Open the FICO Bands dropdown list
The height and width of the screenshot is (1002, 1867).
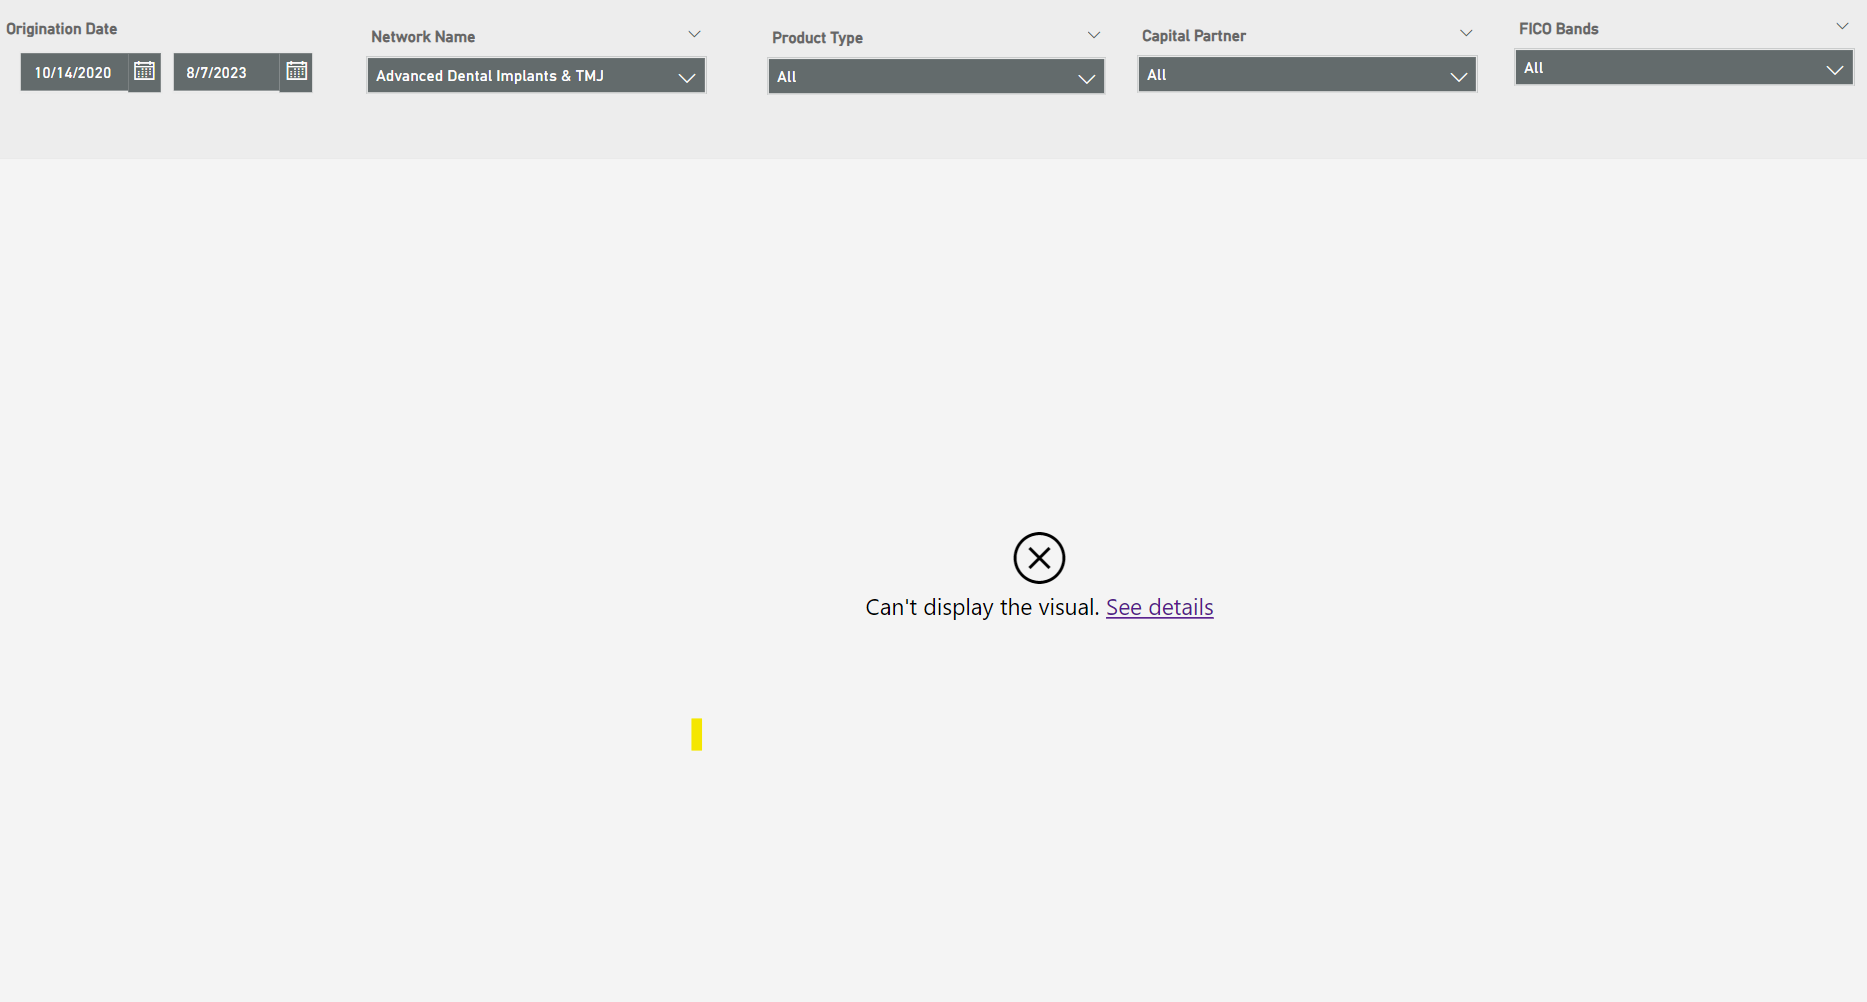click(1684, 68)
